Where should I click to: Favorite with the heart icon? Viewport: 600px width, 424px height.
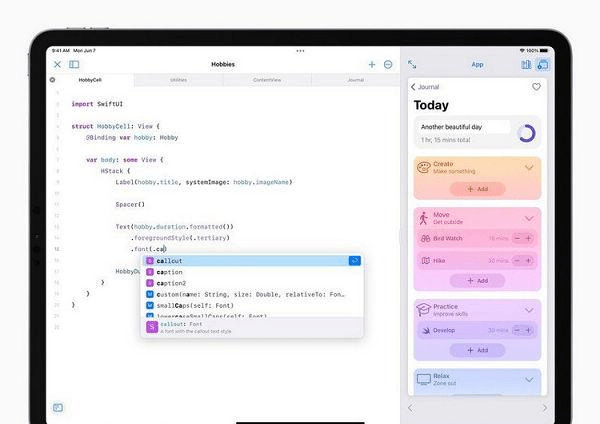coord(536,87)
